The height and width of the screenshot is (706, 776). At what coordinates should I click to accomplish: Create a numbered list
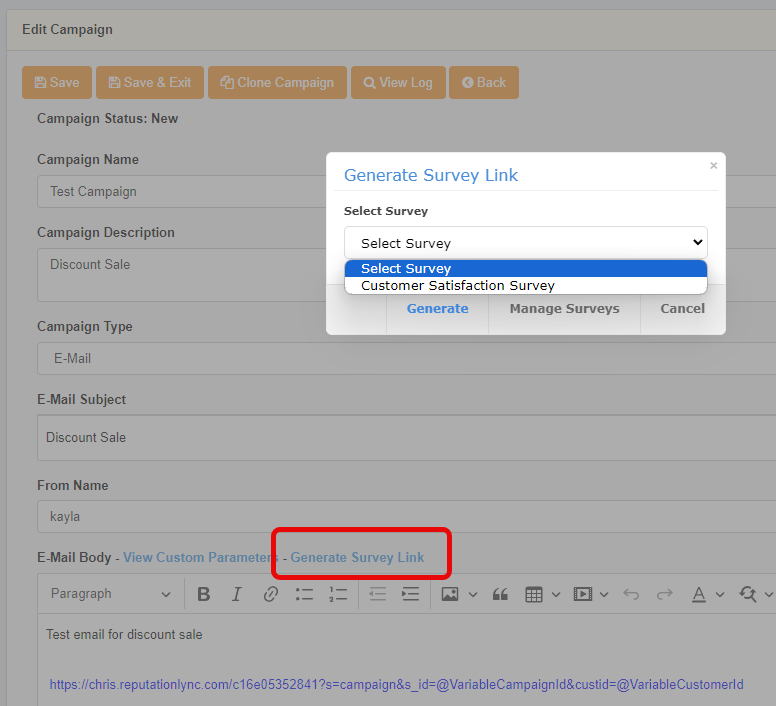(x=338, y=594)
